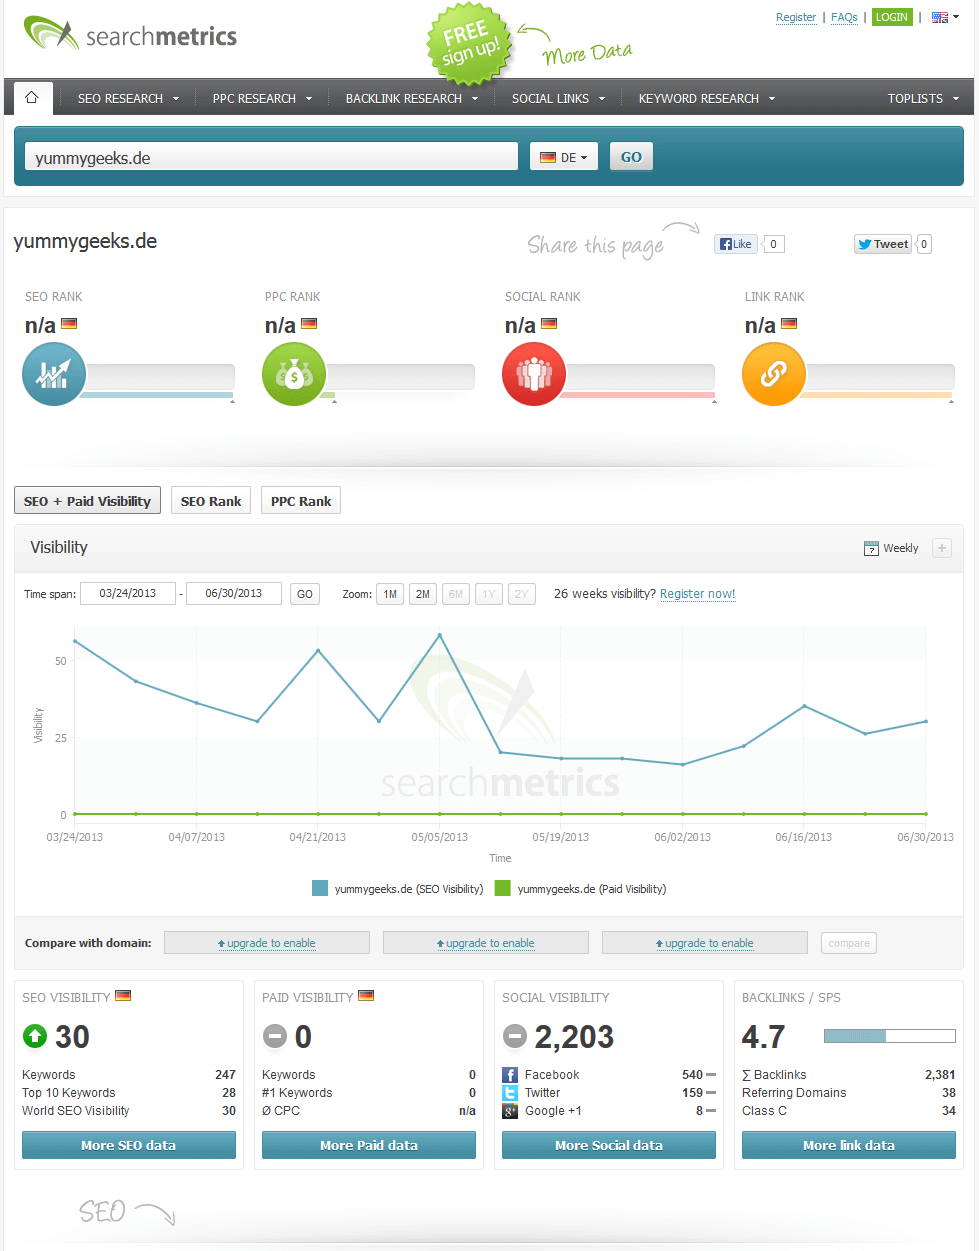Viewport: 979px width, 1251px height.
Task: Set chart zoom to 1M
Action: click(390, 594)
